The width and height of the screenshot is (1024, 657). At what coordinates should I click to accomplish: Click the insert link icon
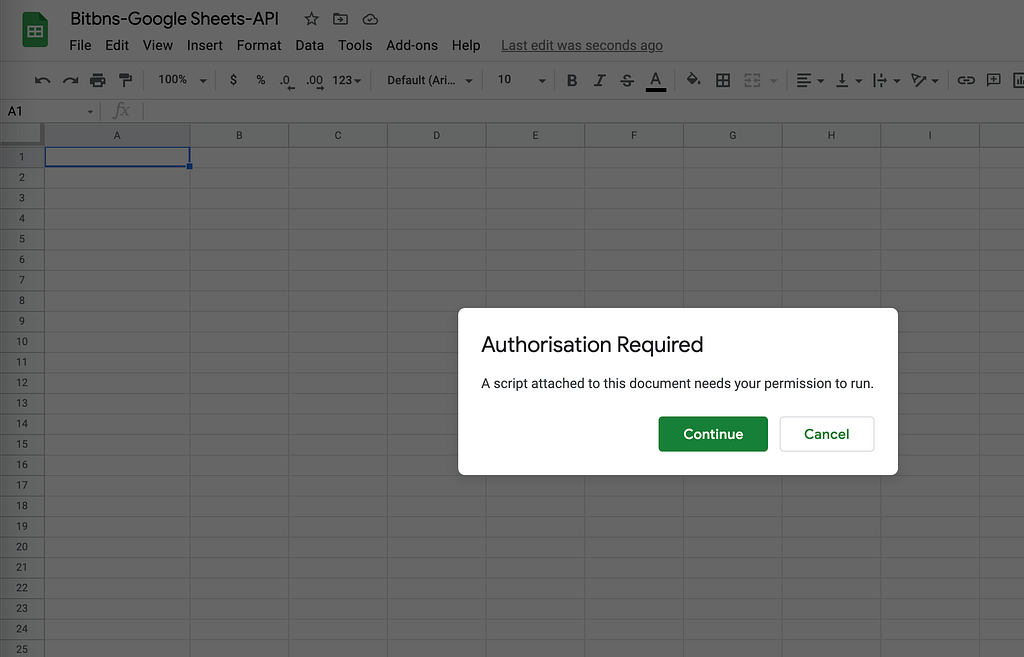pyautogui.click(x=965, y=80)
